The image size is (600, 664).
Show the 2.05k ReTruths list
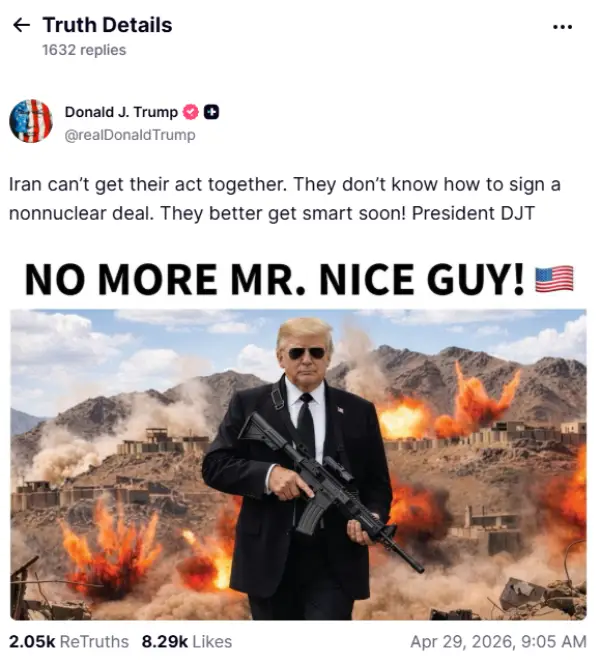(x=69, y=642)
